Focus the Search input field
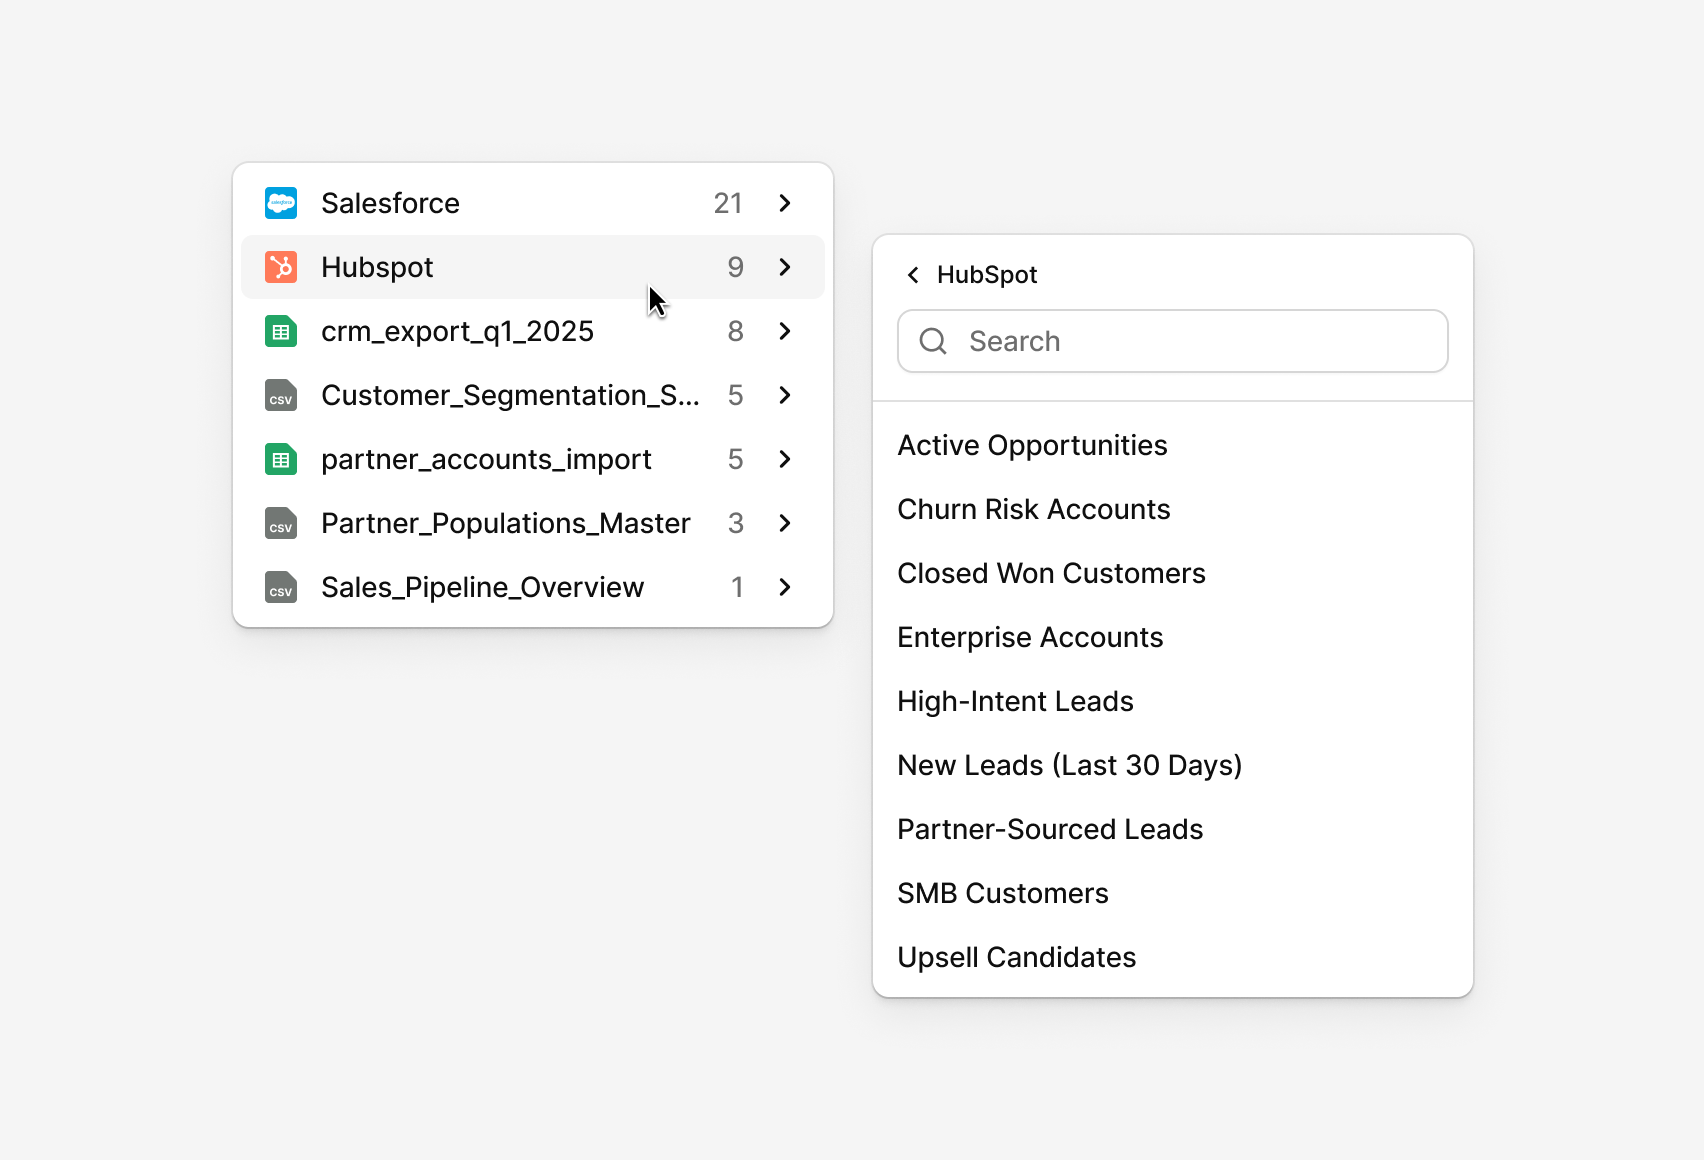The height and width of the screenshot is (1160, 1704). click(1173, 341)
